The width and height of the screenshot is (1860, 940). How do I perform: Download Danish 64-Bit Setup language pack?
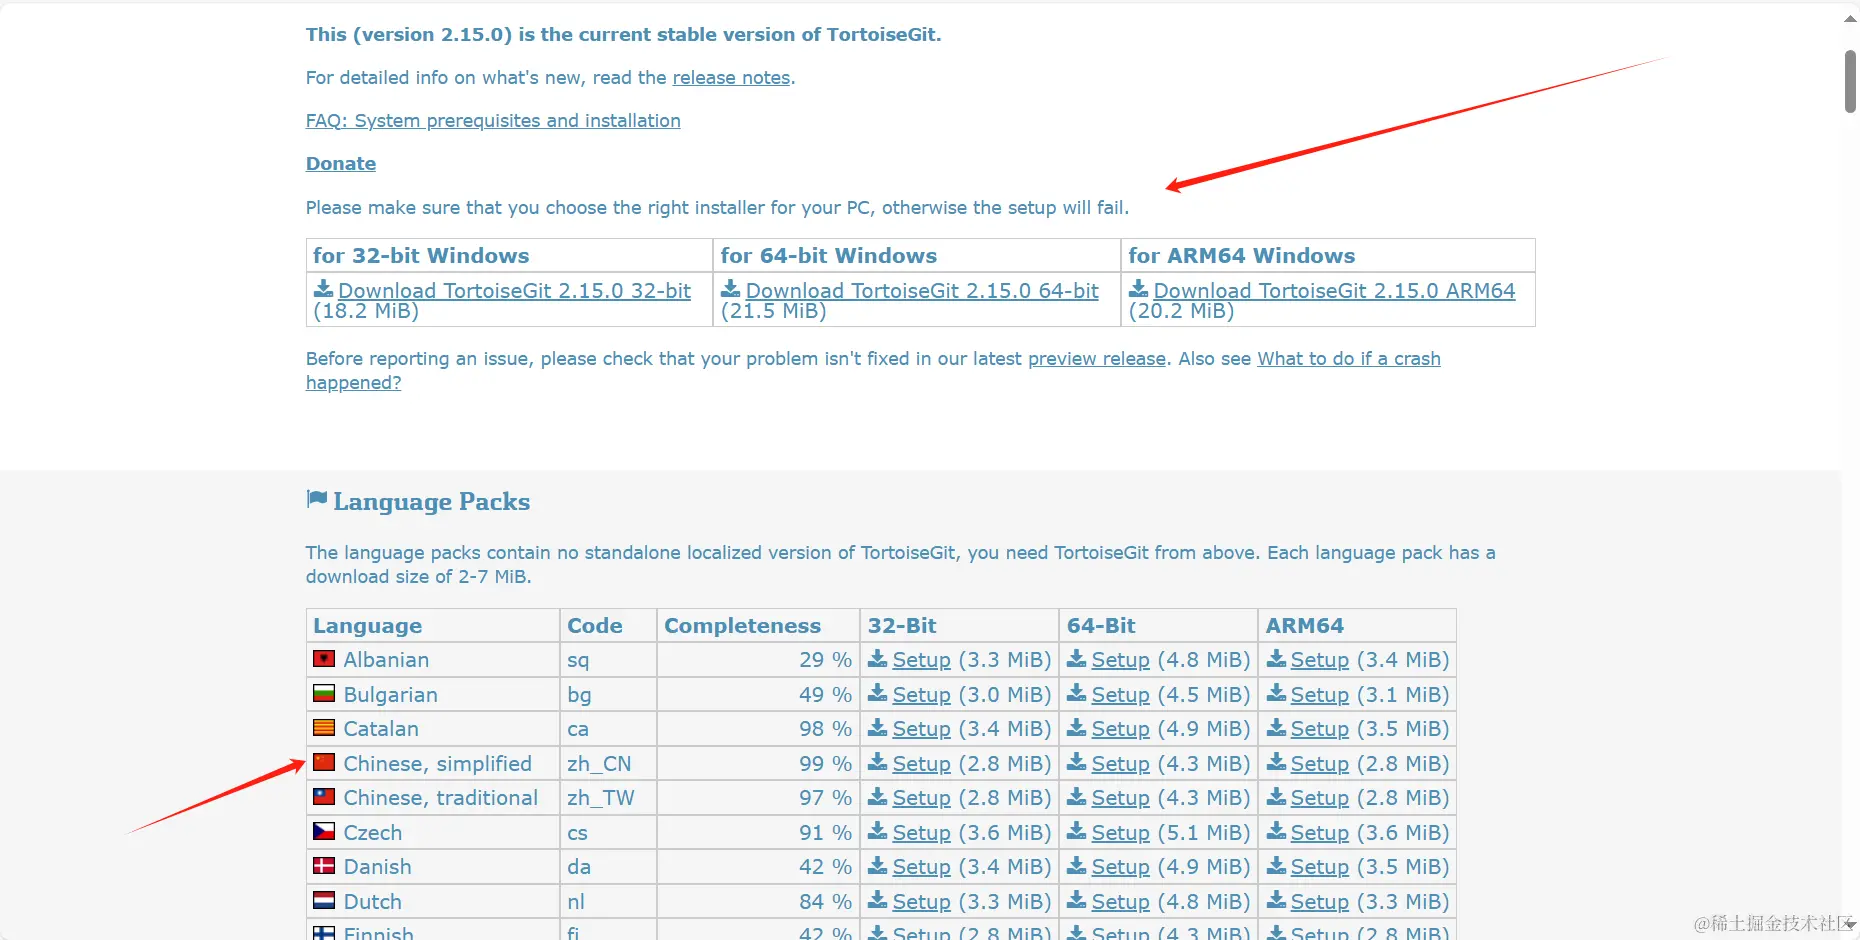(1120, 867)
